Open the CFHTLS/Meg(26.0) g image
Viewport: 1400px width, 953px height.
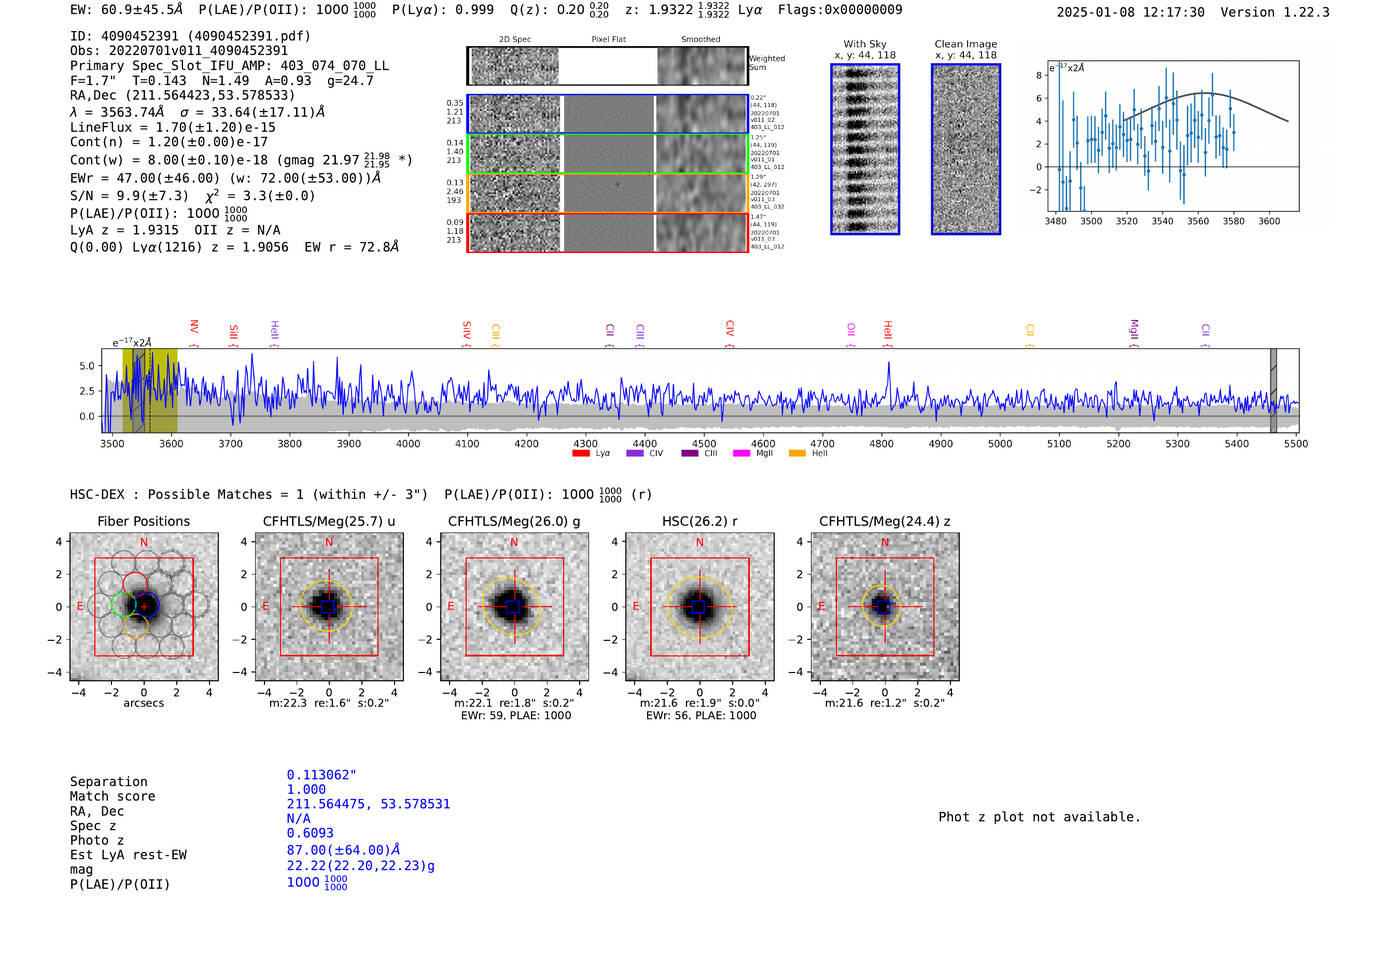pos(514,607)
